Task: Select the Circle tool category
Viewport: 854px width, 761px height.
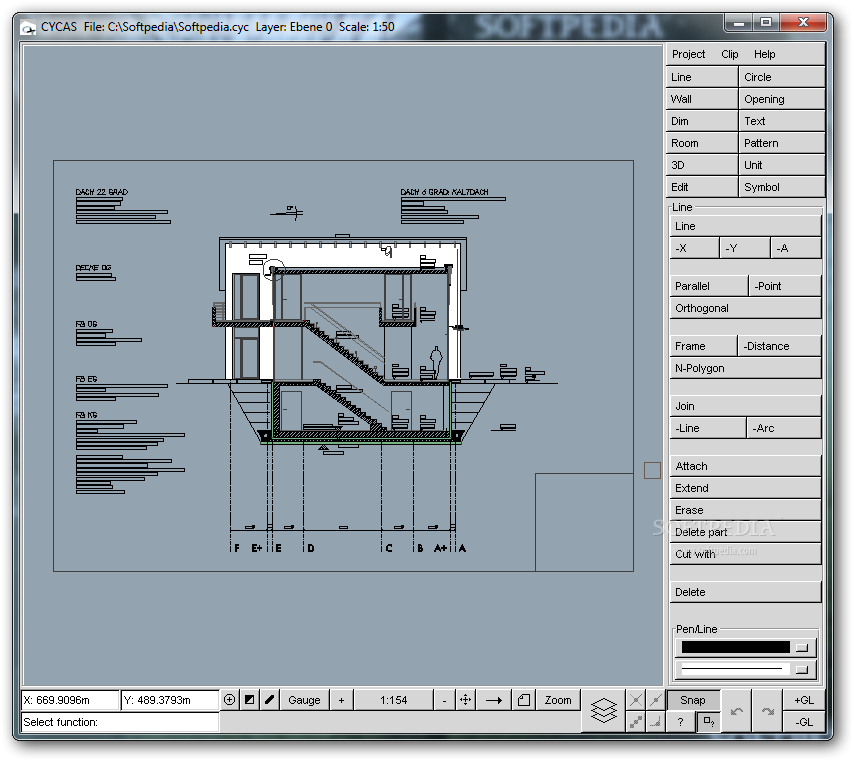Action: coord(782,77)
